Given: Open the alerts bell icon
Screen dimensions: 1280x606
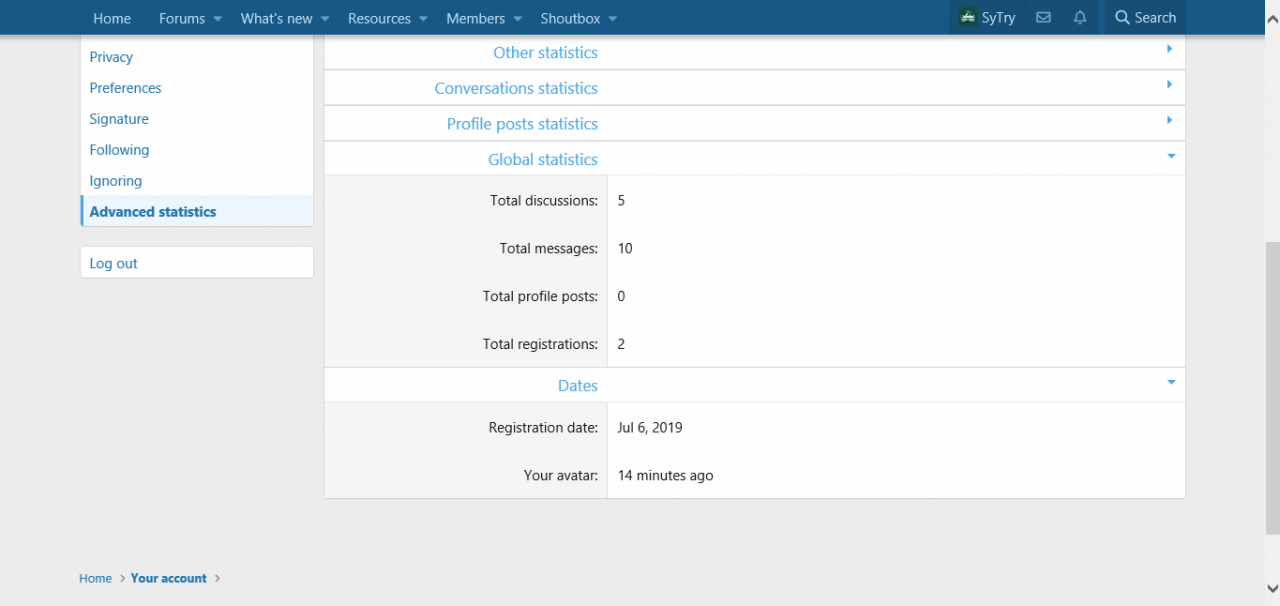Looking at the screenshot, I should click(x=1080, y=18).
